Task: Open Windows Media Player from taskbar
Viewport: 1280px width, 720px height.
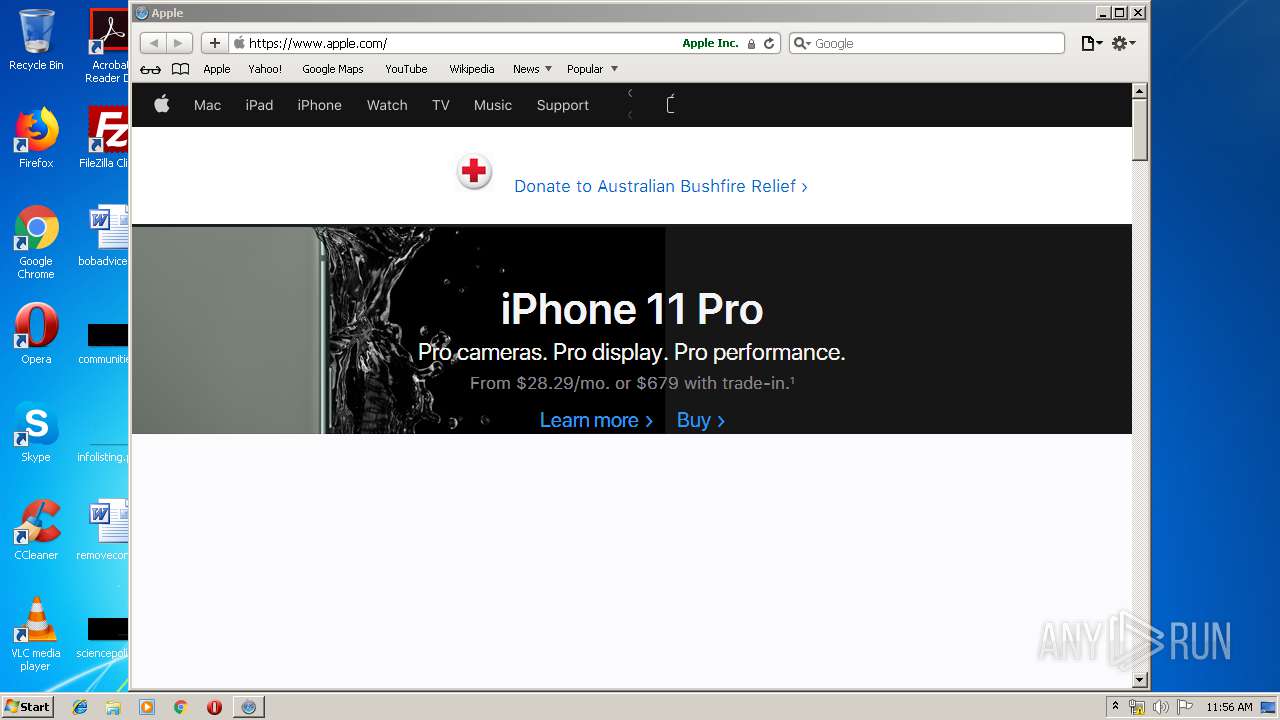Action: tap(147, 707)
